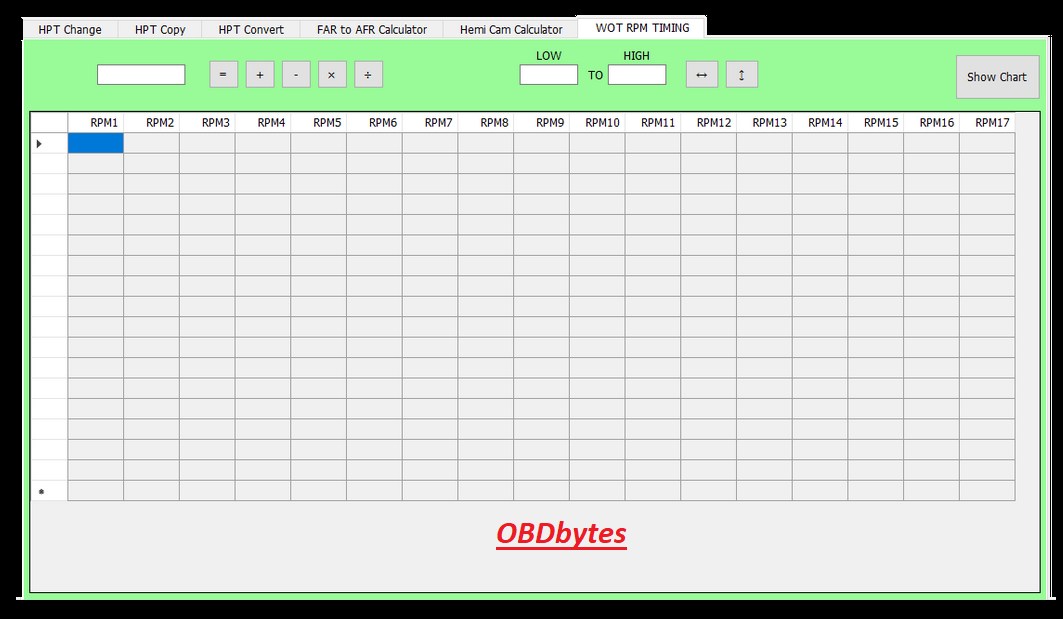The image size is (1063, 619).
Task: Click the LOW value input field
Action: tap(548, 75)
